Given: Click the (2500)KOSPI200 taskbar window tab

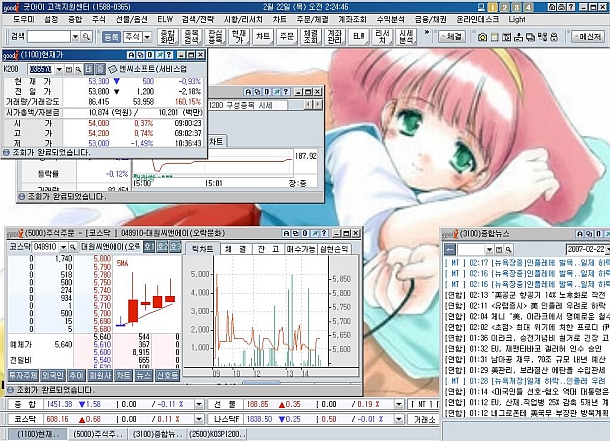Looking at the screenshot, I should [213, 435].
